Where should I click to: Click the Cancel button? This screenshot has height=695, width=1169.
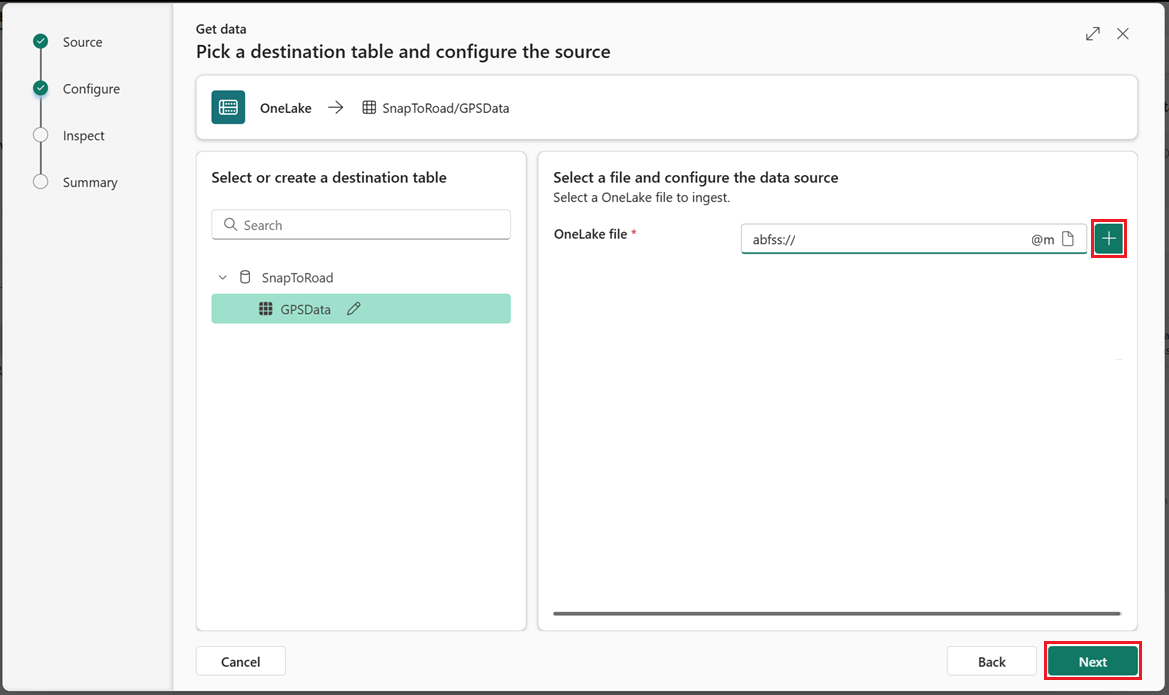(240, 661)
